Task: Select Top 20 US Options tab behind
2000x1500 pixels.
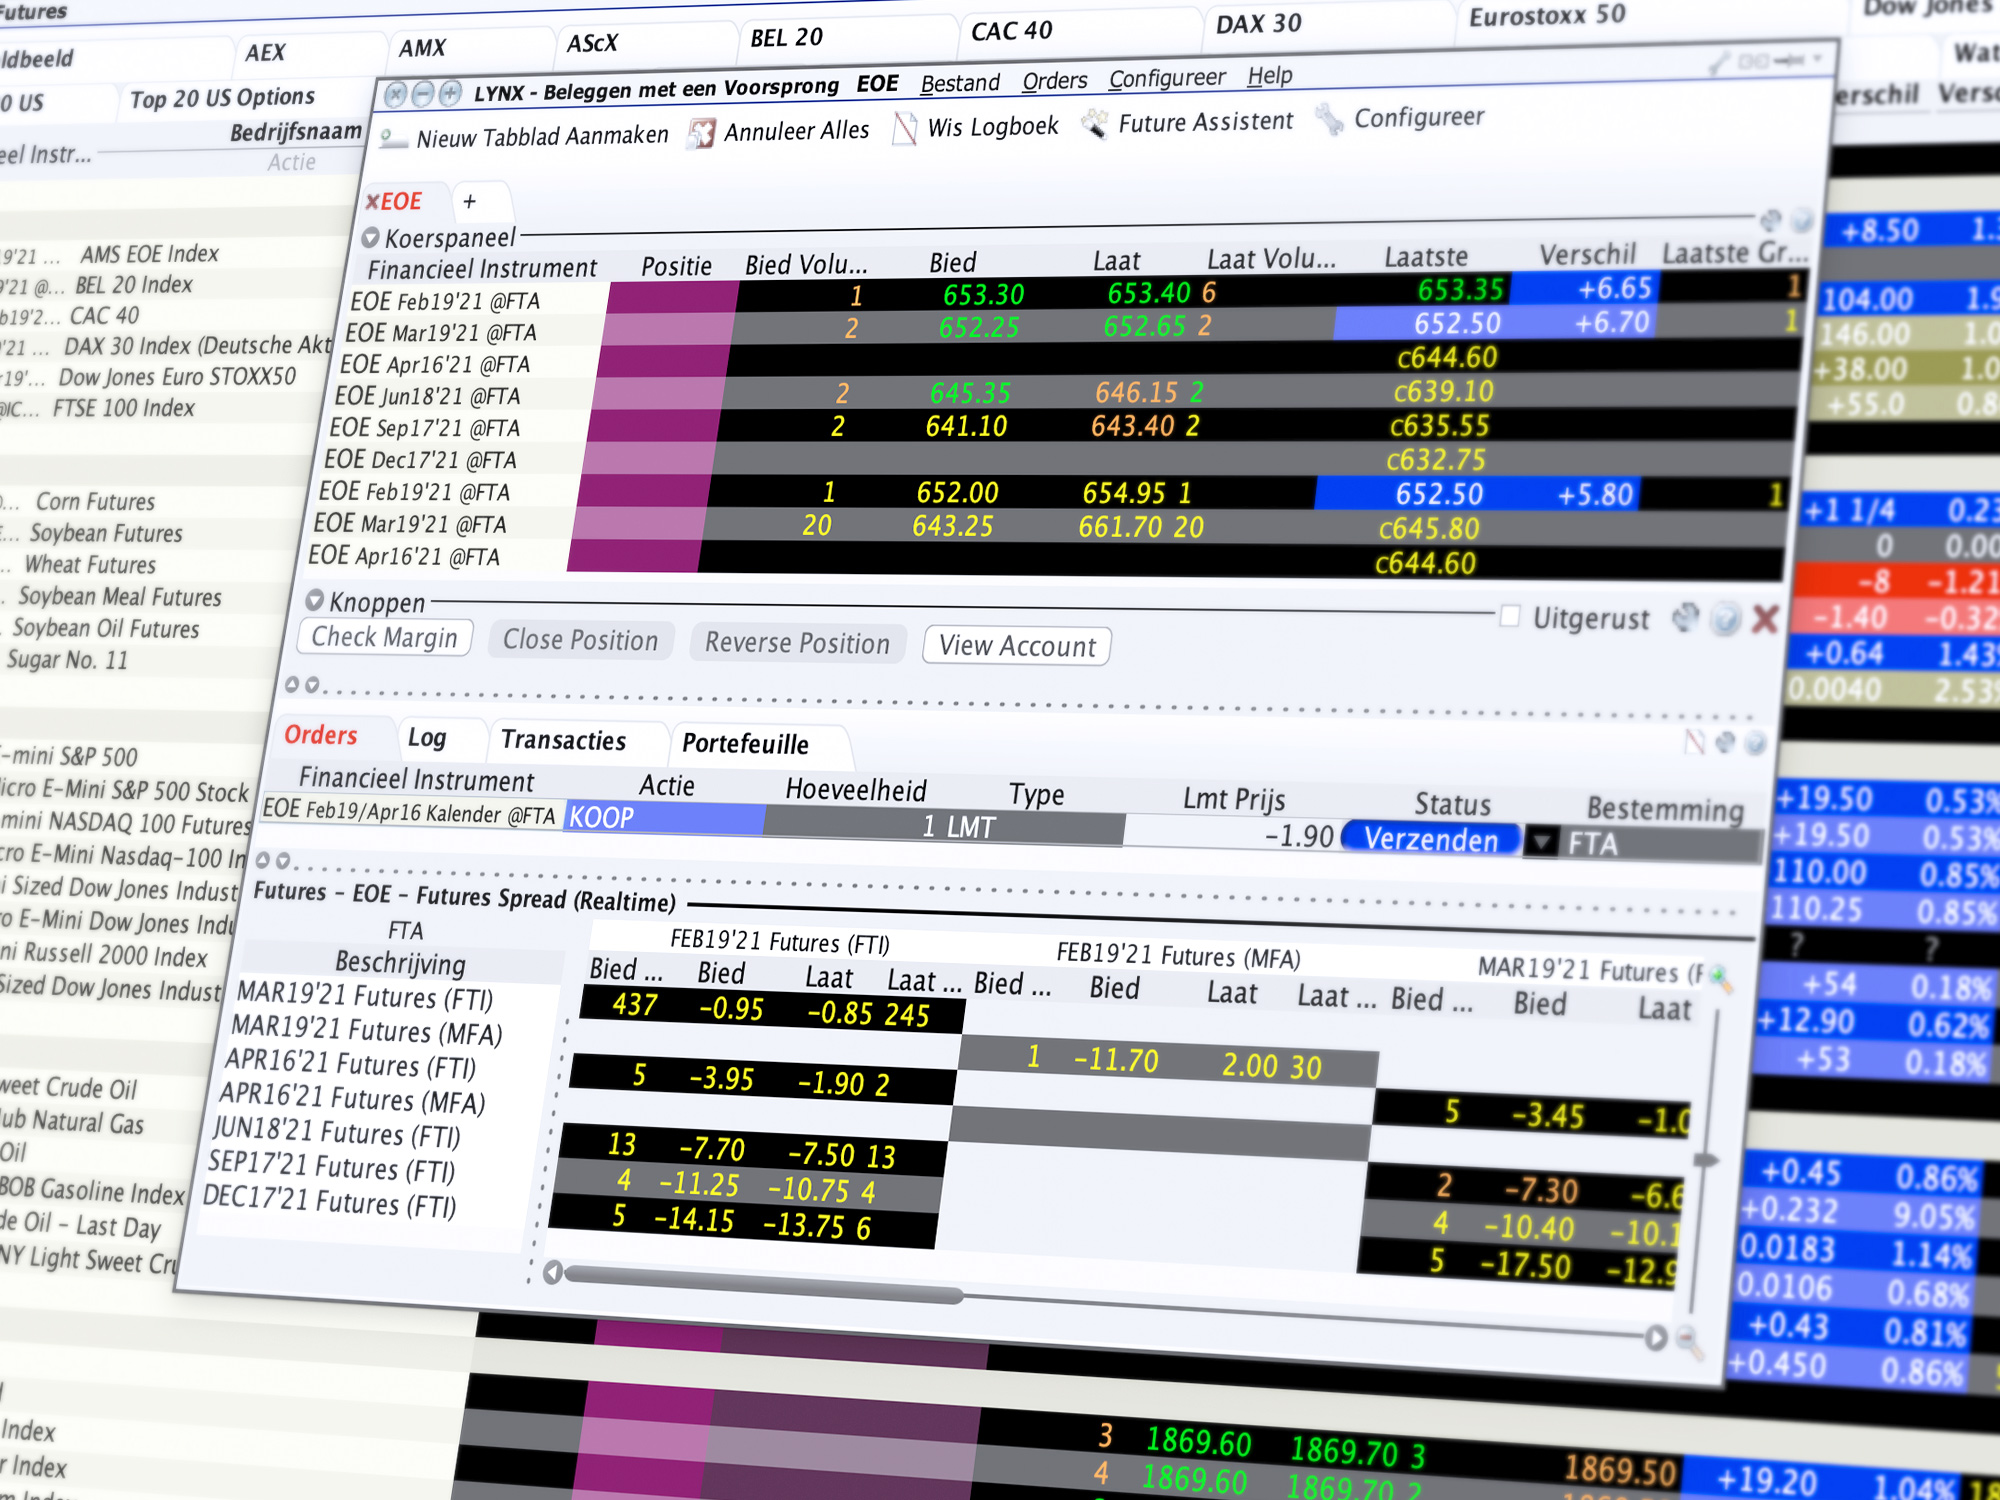Action: tap(222, 98)
